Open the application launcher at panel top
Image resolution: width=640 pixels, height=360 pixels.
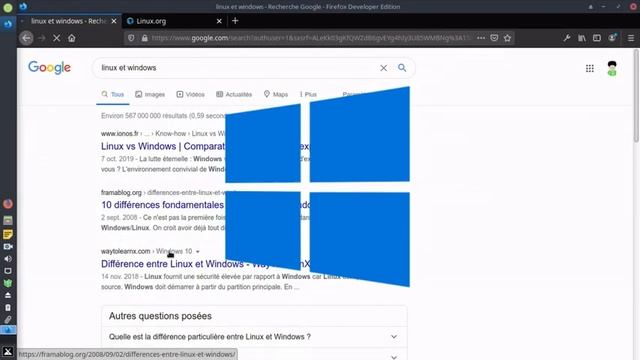[x=8, y=7]
